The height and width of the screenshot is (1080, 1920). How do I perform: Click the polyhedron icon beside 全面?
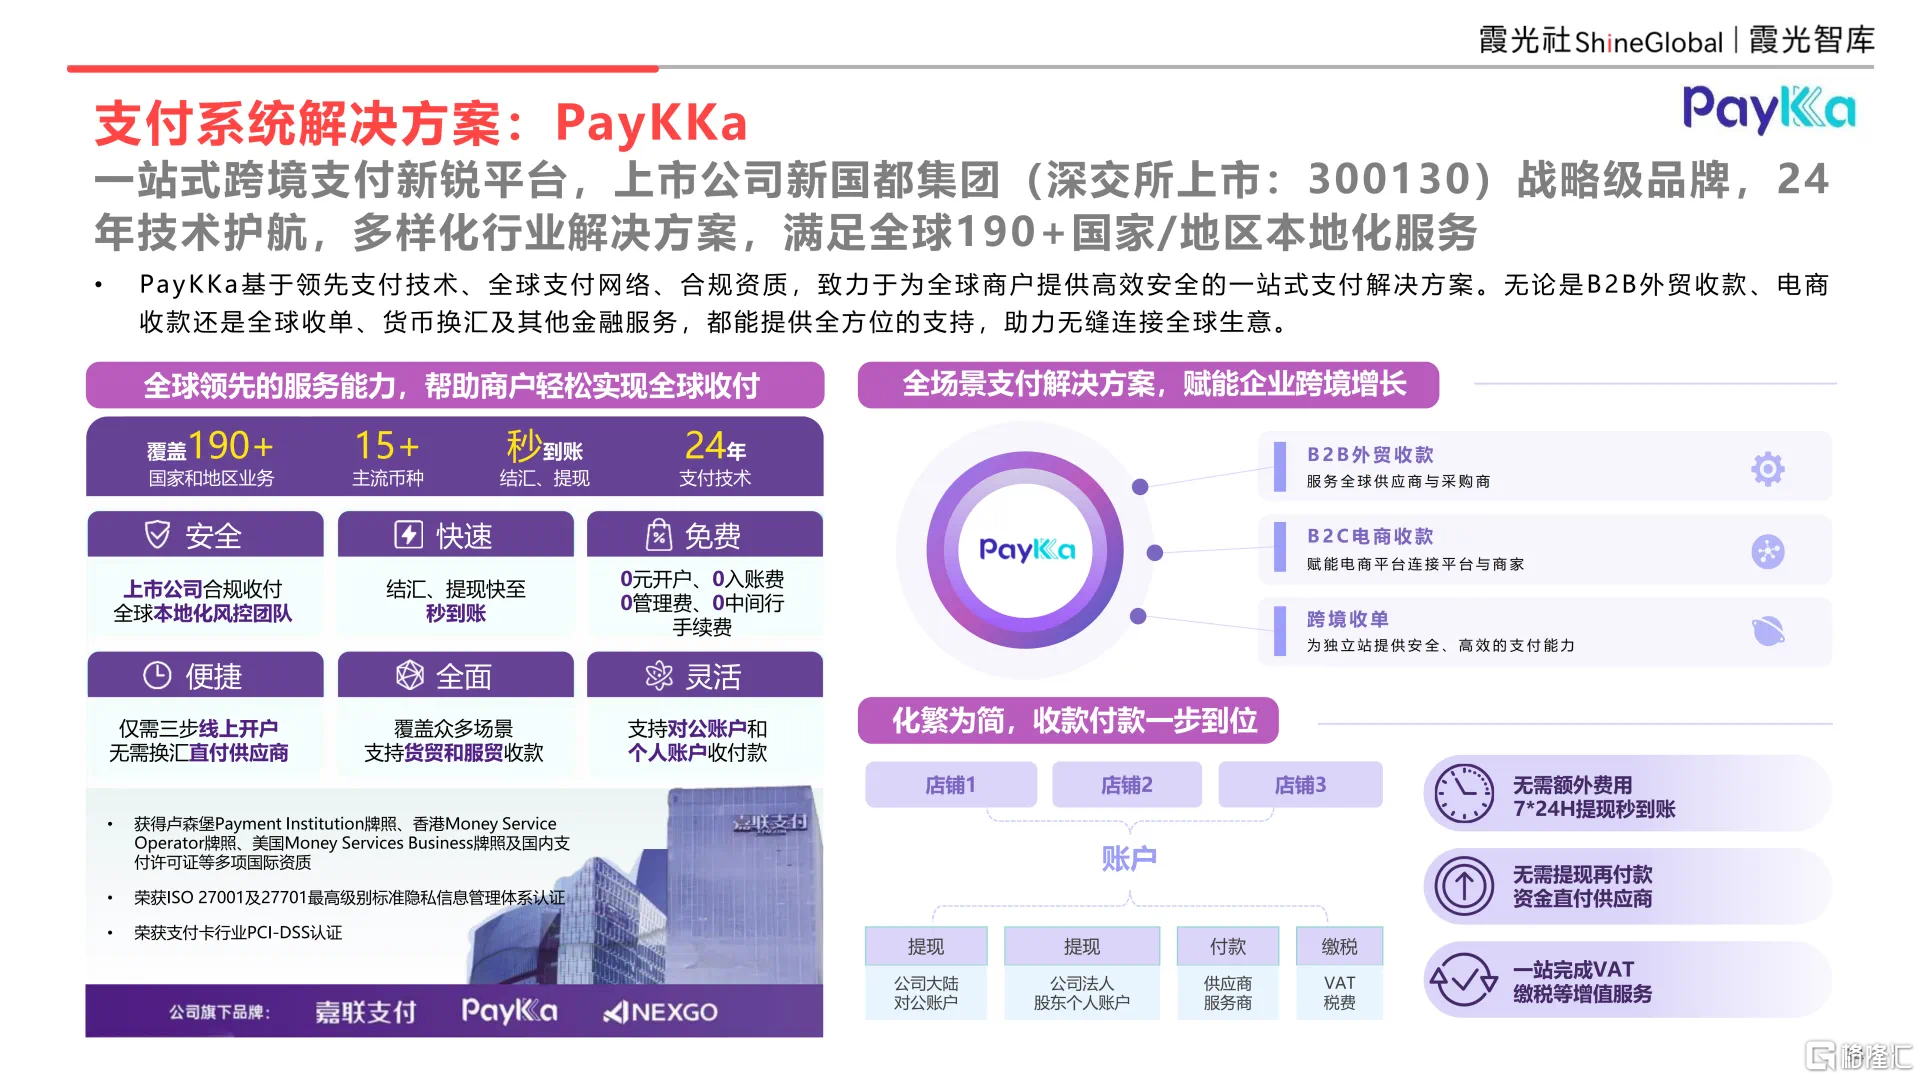click(x=410, y=676)
